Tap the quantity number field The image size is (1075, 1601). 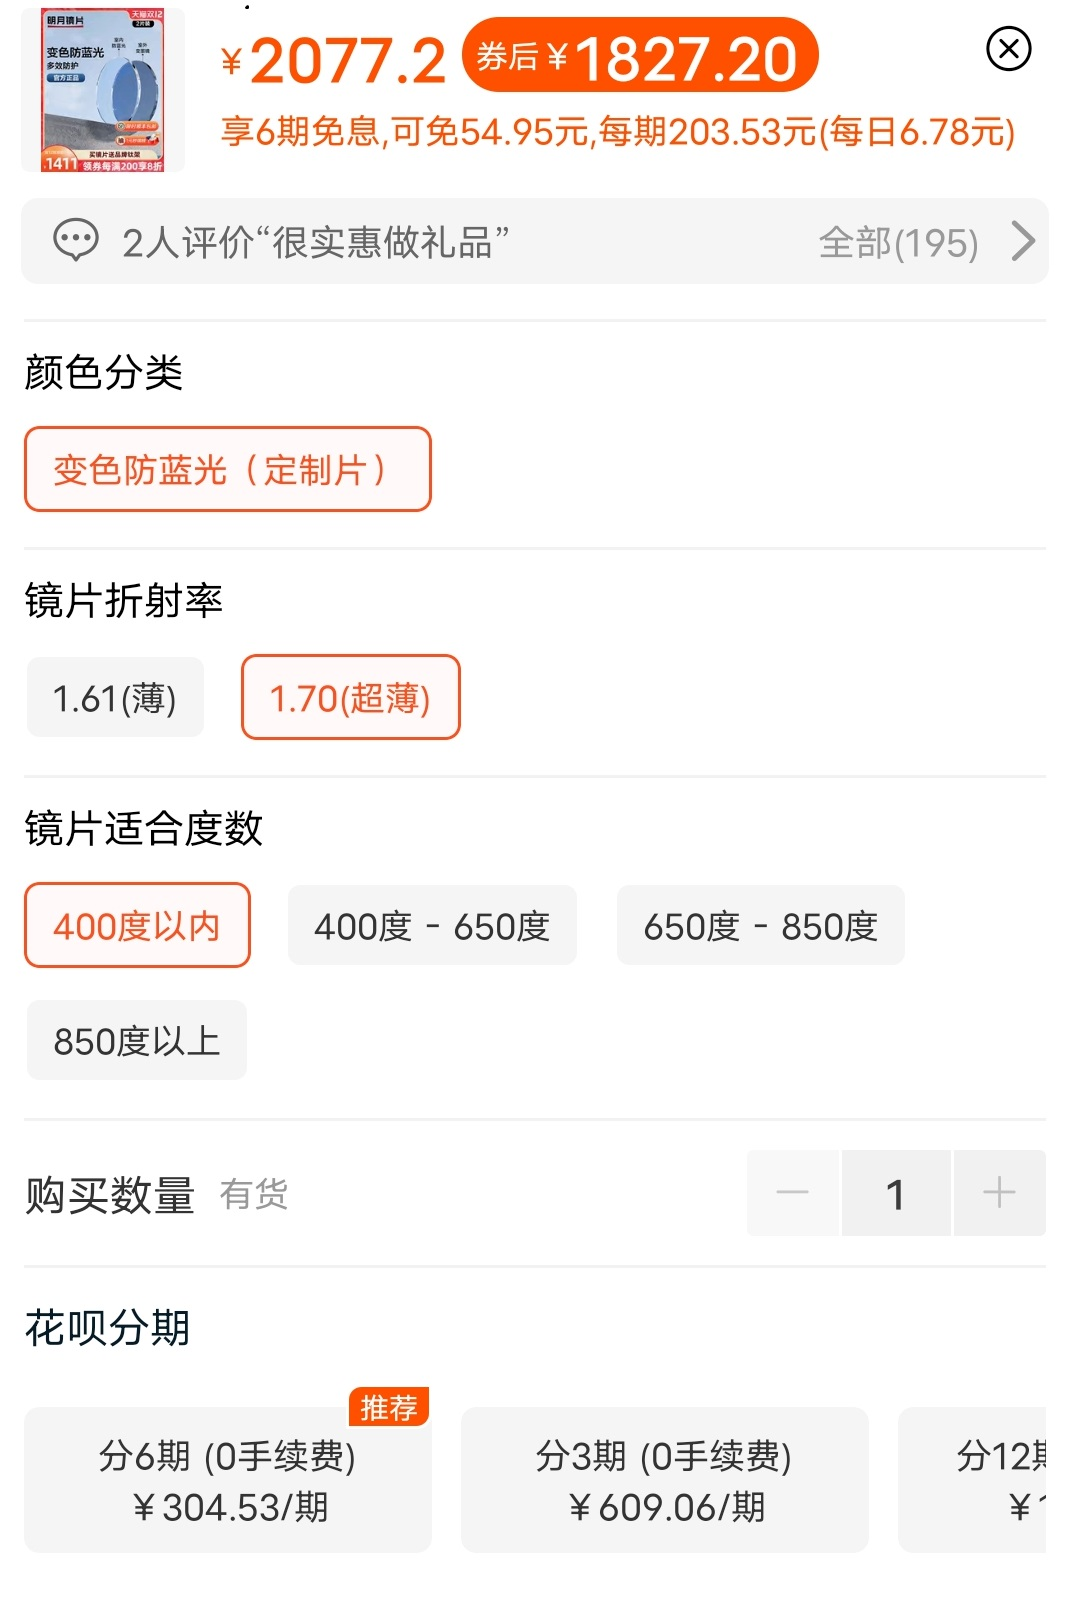896,1193
